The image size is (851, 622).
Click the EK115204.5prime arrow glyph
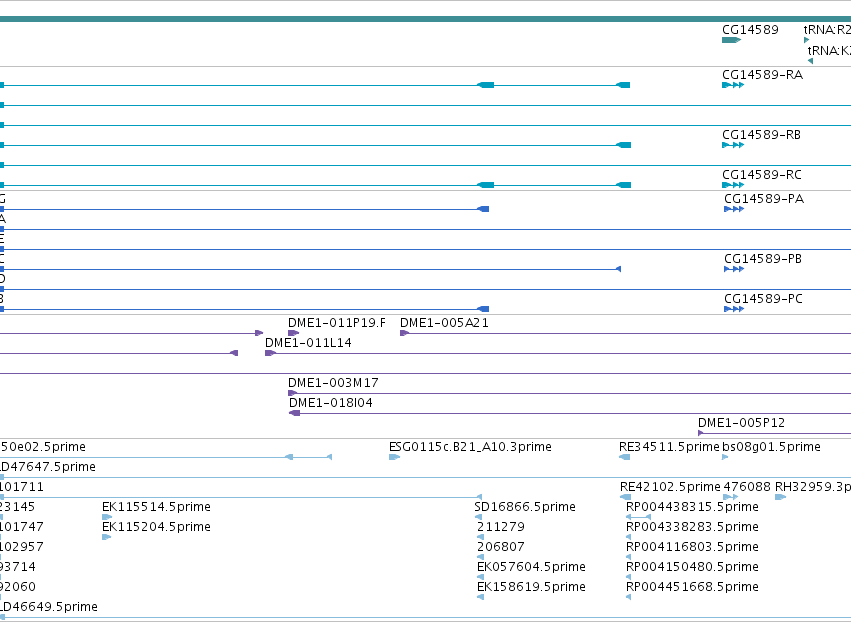(x=106, y=537)
